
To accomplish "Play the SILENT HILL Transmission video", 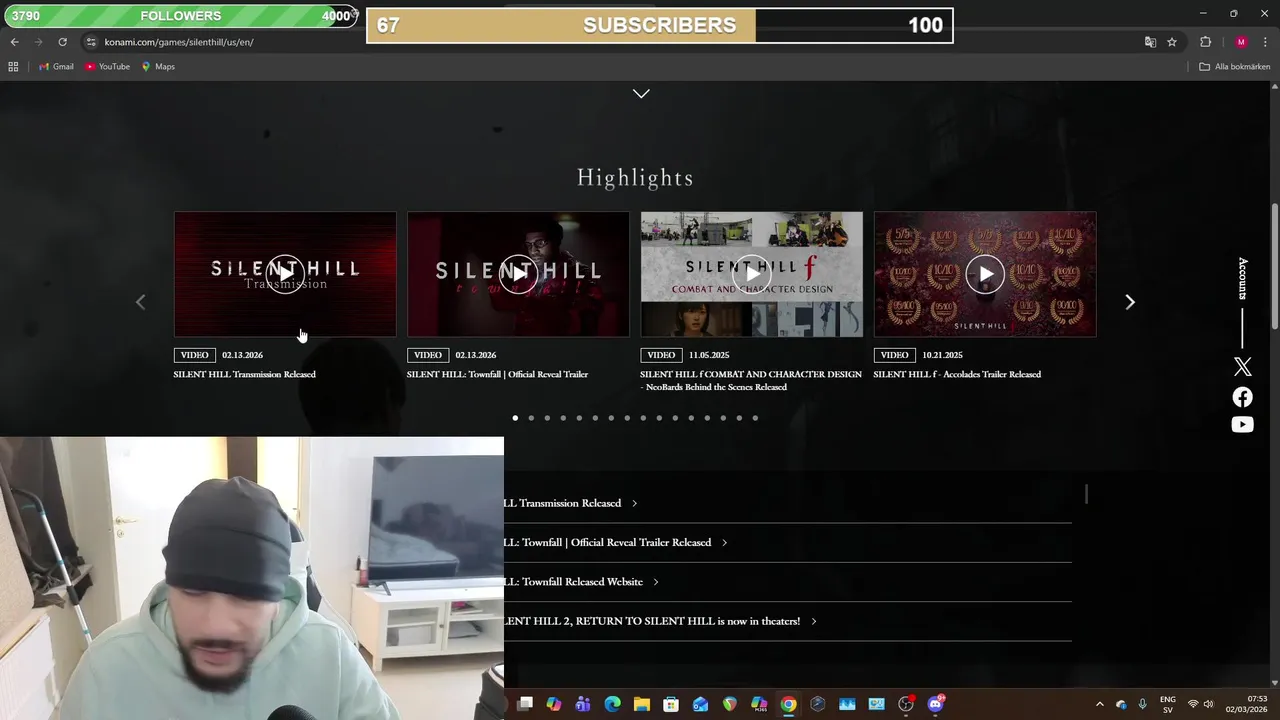I will [x=285, y=274].
